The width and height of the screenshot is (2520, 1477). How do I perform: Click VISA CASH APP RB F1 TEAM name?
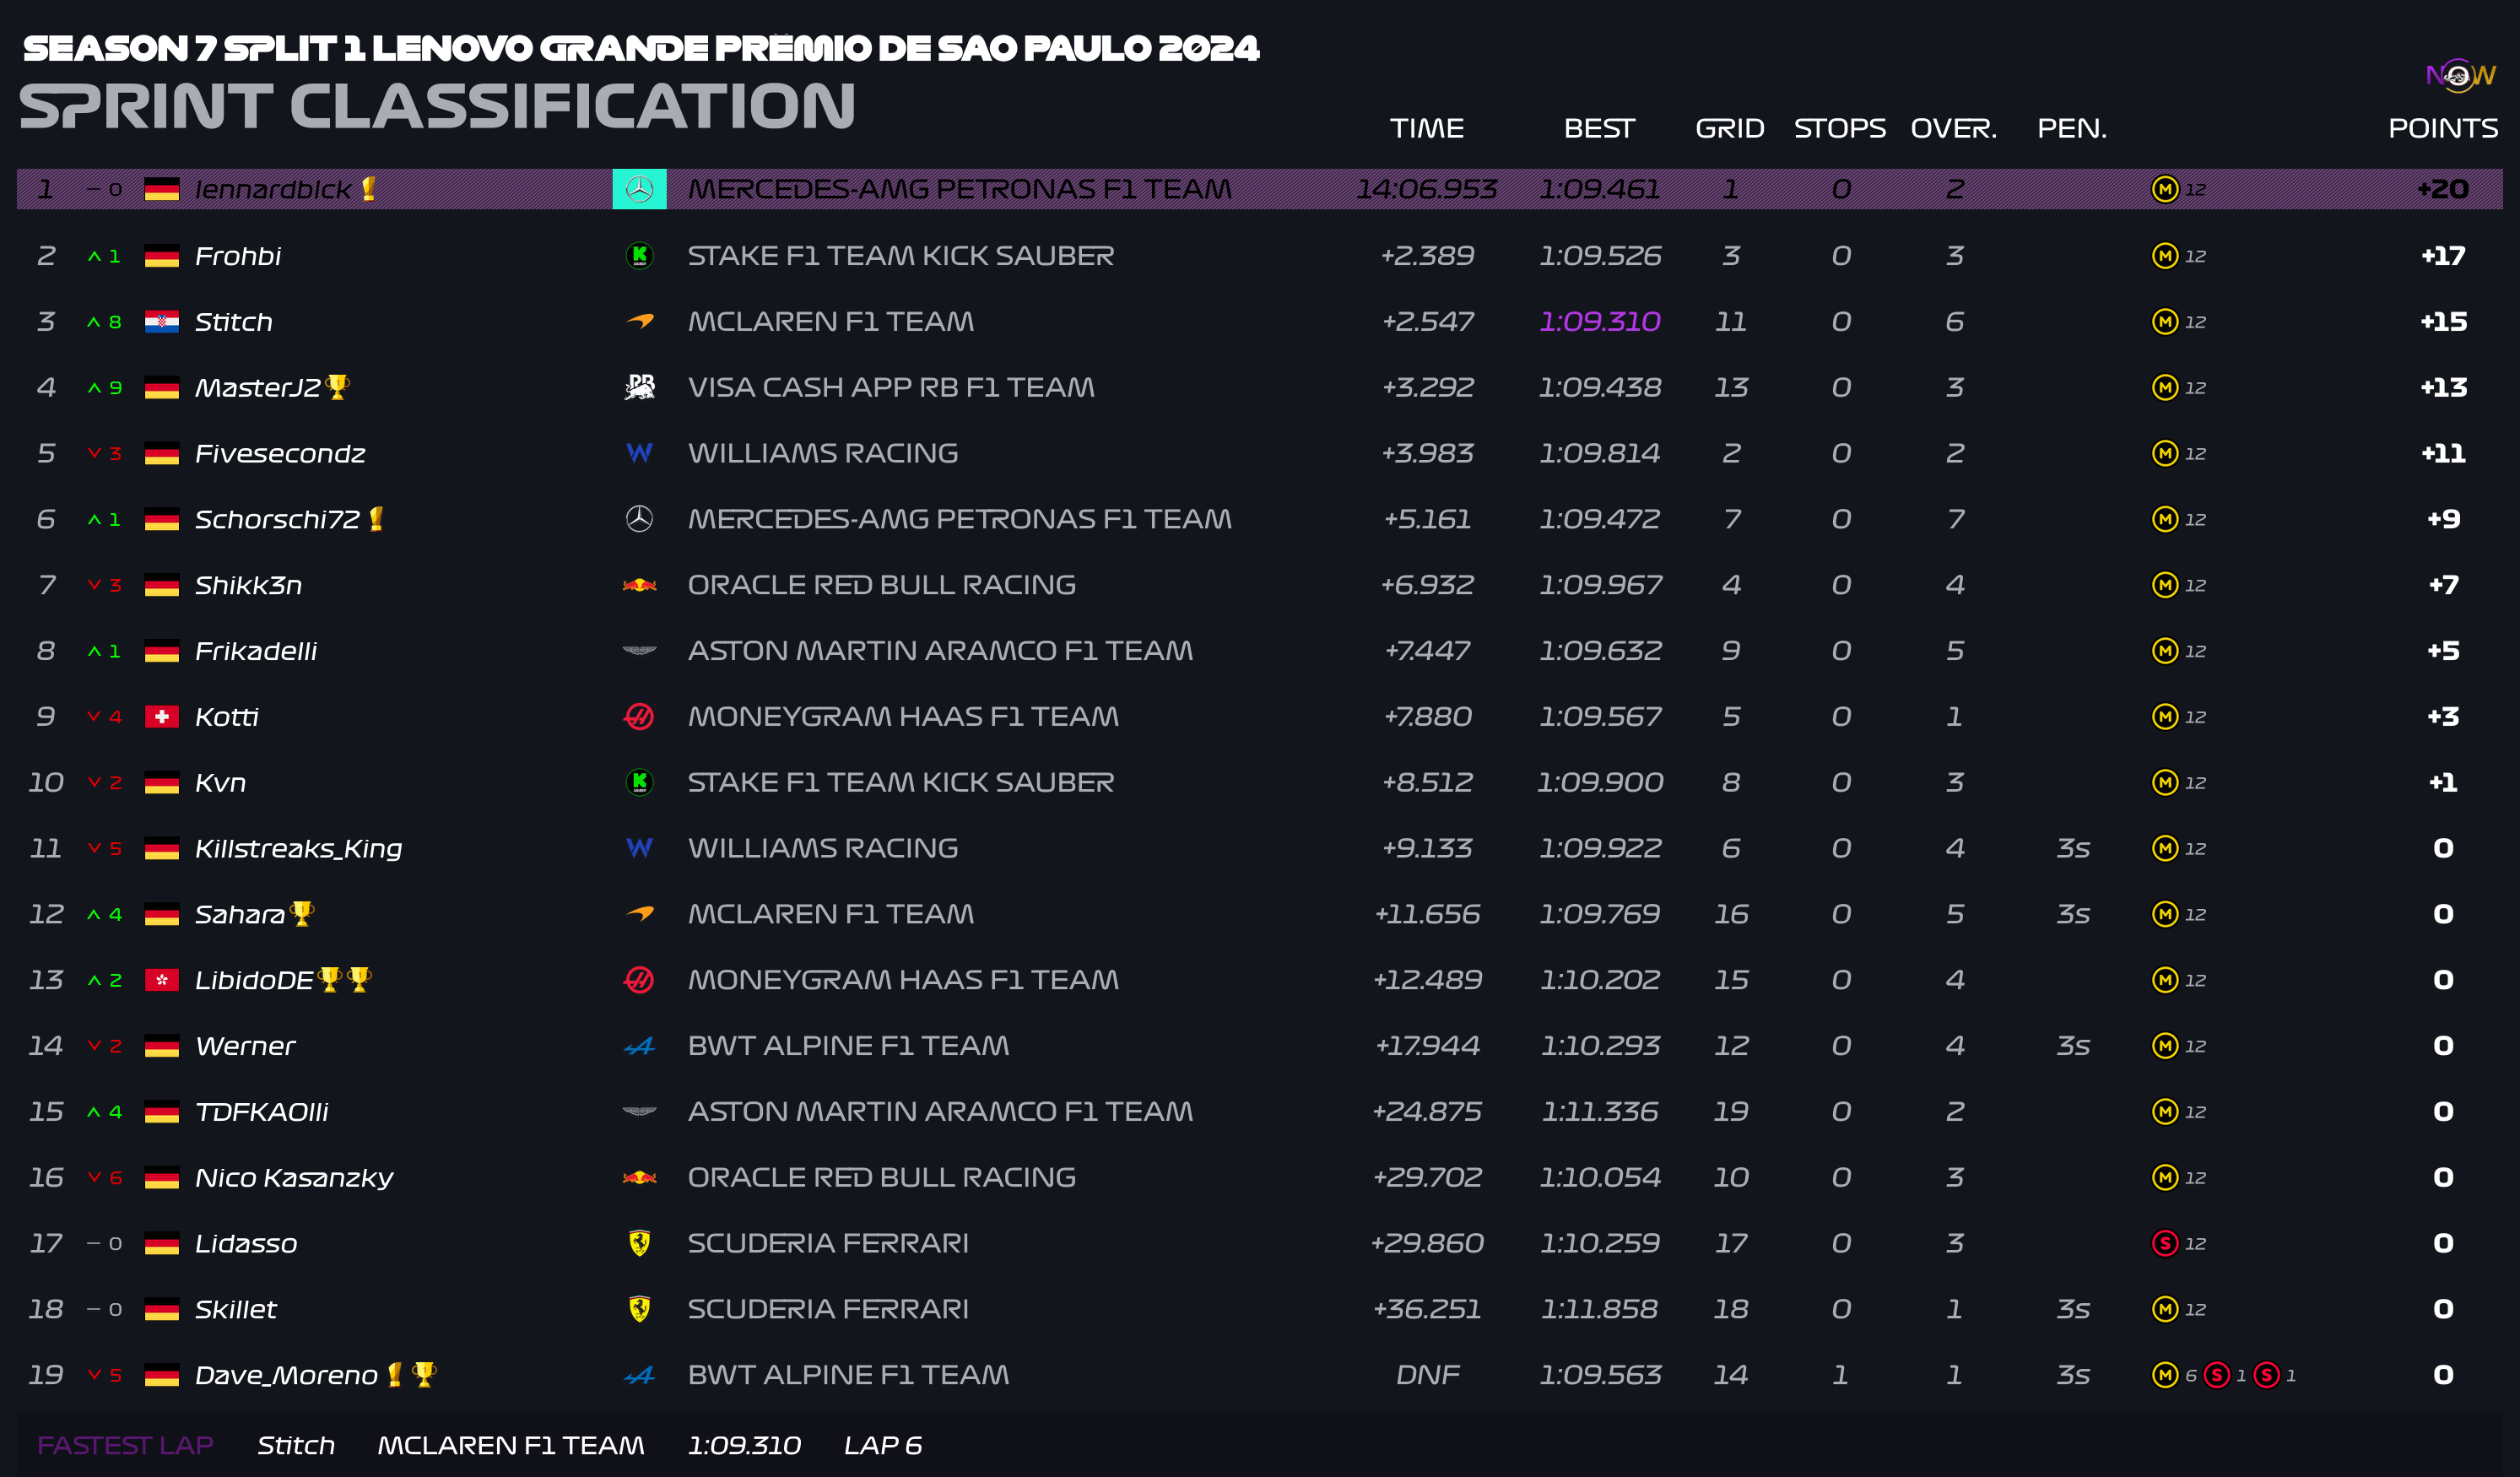891,387
